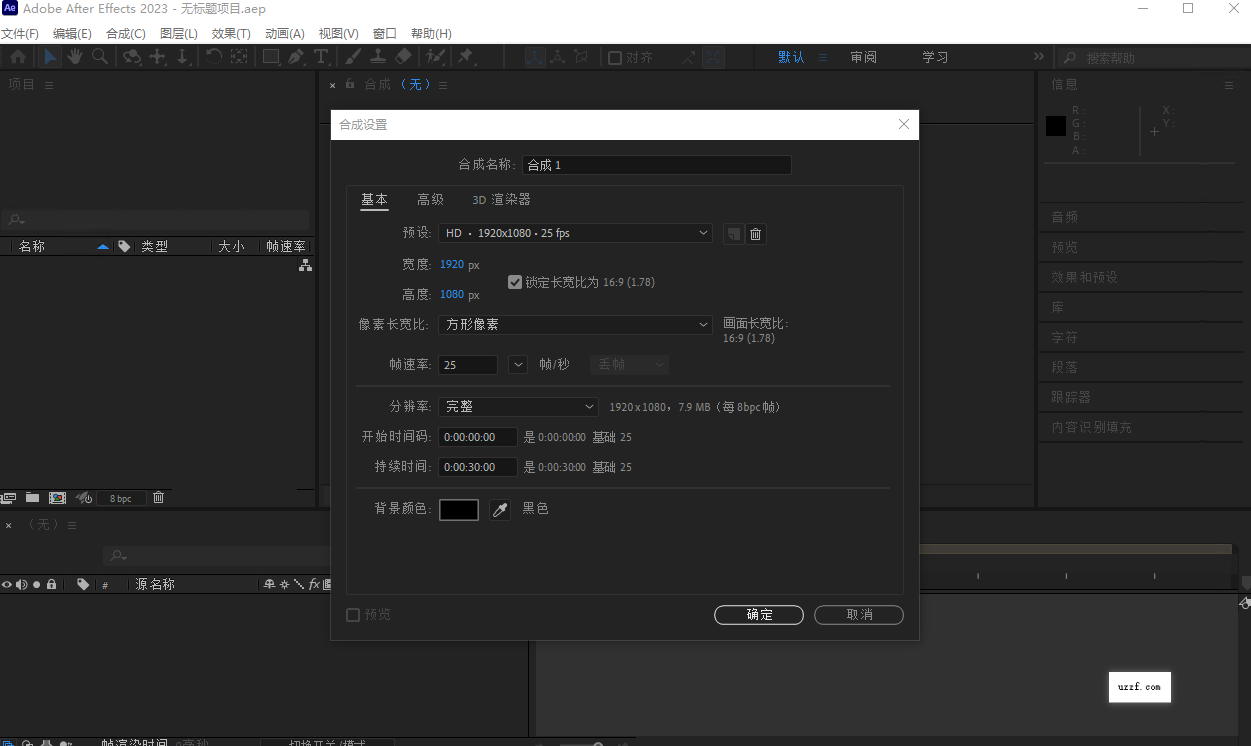The width and height of the screenshot is (1251, 746).
Task: Select the Pen tool
Action: point(296,57)
